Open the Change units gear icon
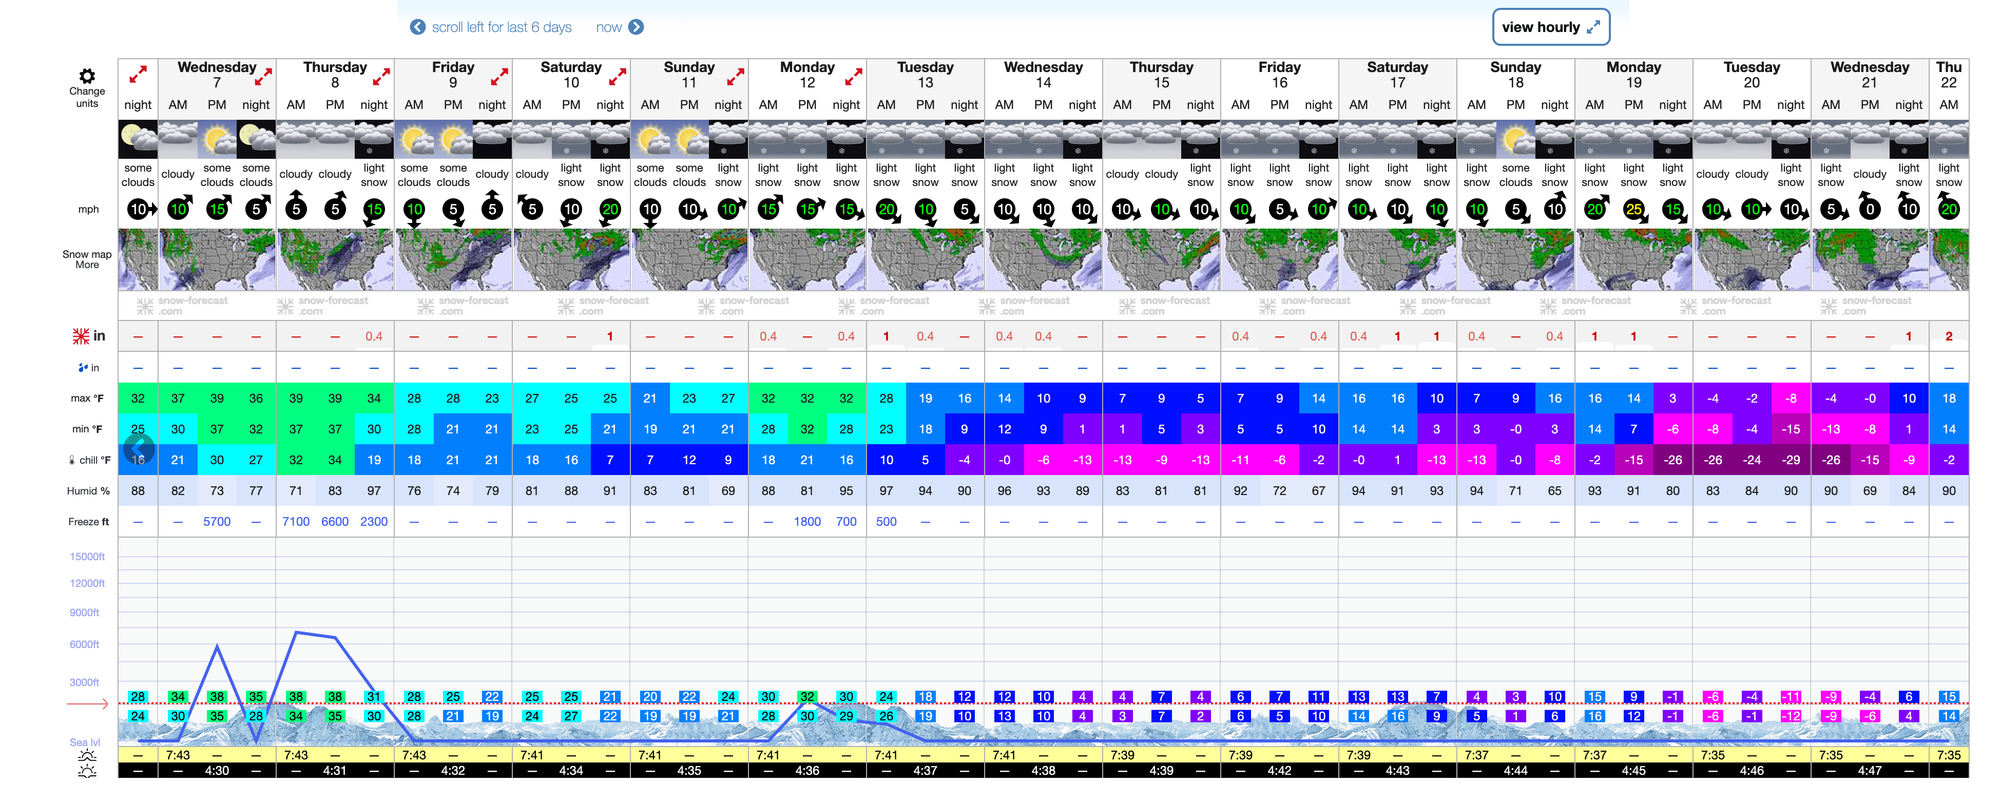 (87, 77)
